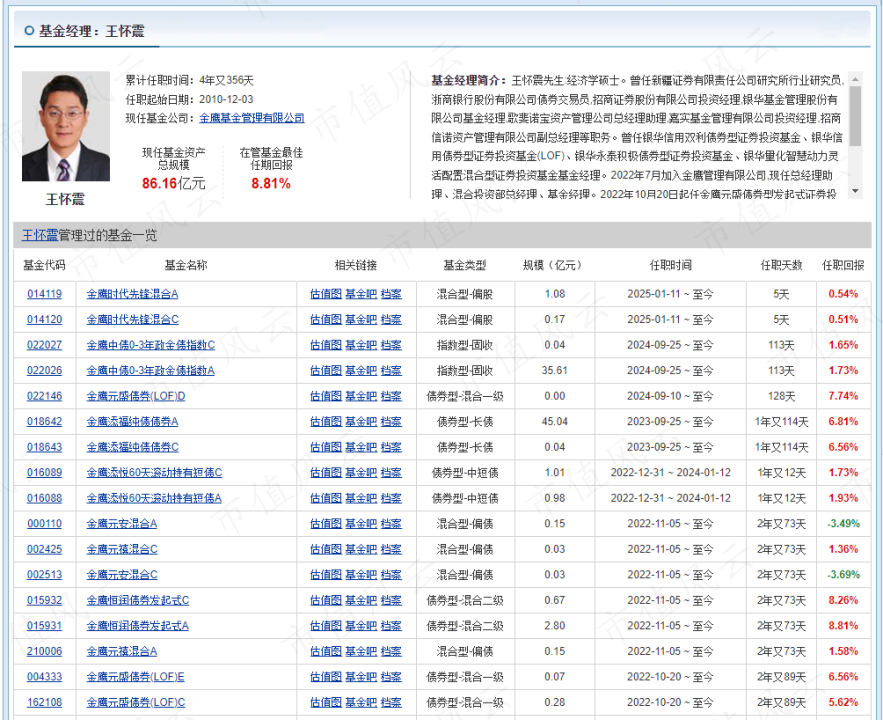Open fund code 022146
Screen dimensions: 883x720
44,396
